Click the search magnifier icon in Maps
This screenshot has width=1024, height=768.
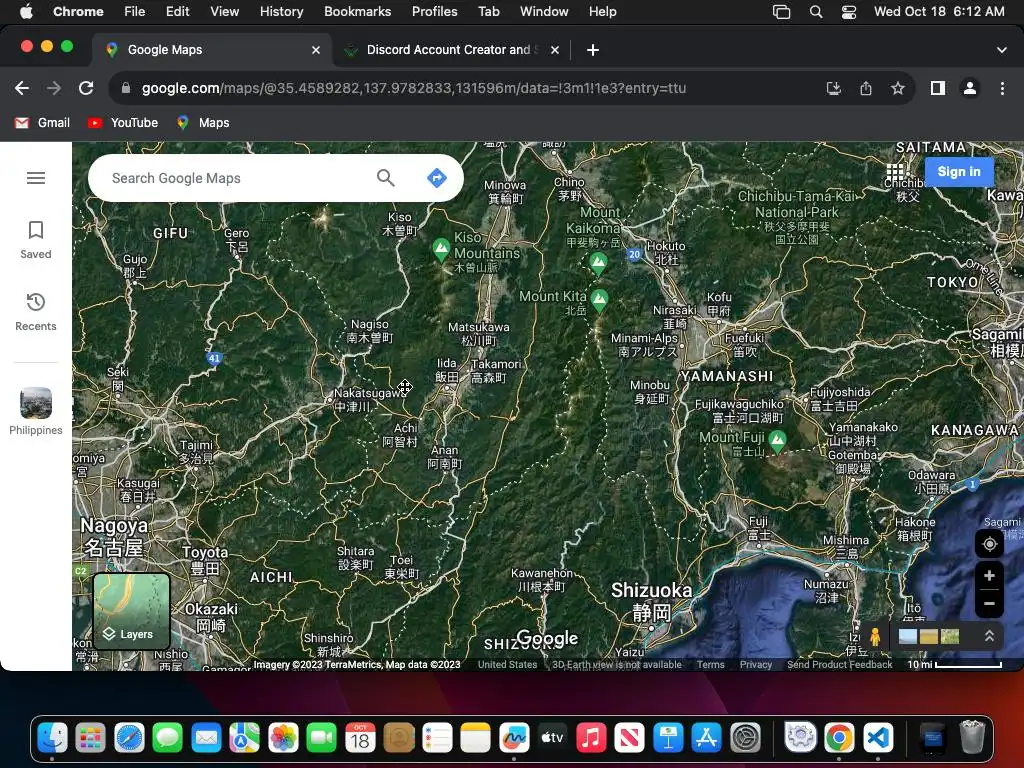(385, 178)
